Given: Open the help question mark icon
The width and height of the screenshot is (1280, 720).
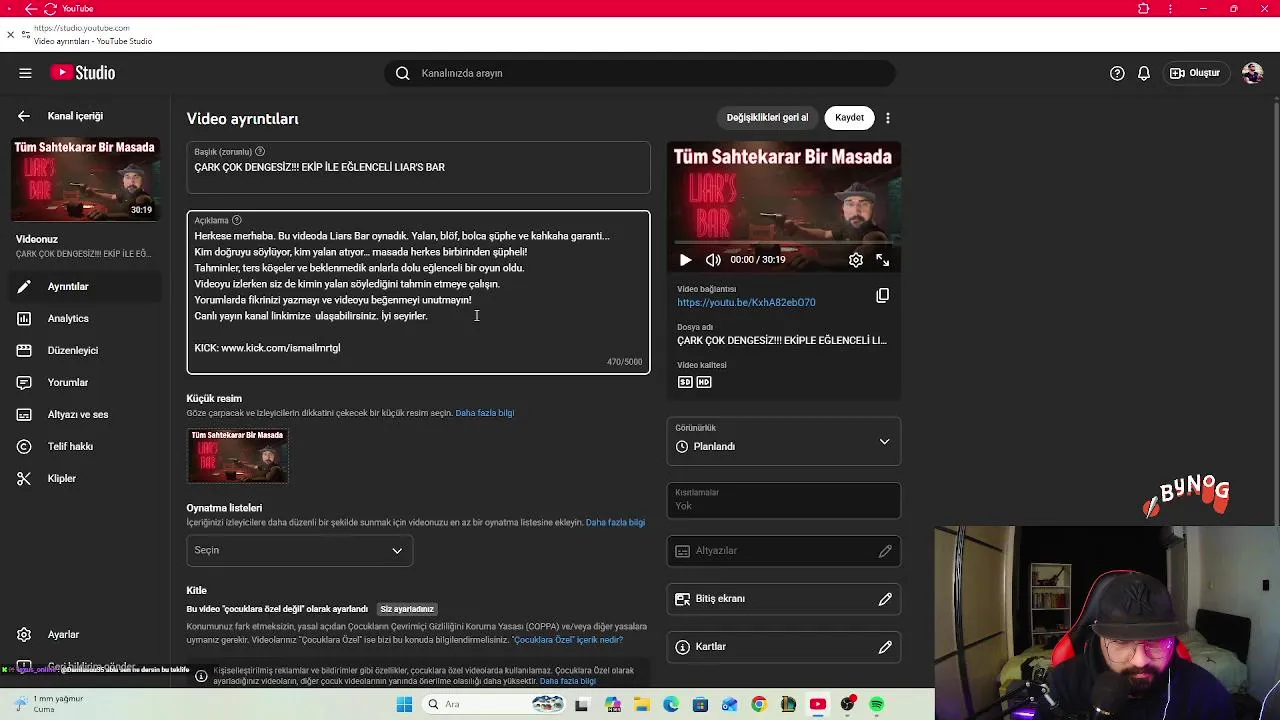Looking at the screenshot, I should click(x=1117, y=73).
